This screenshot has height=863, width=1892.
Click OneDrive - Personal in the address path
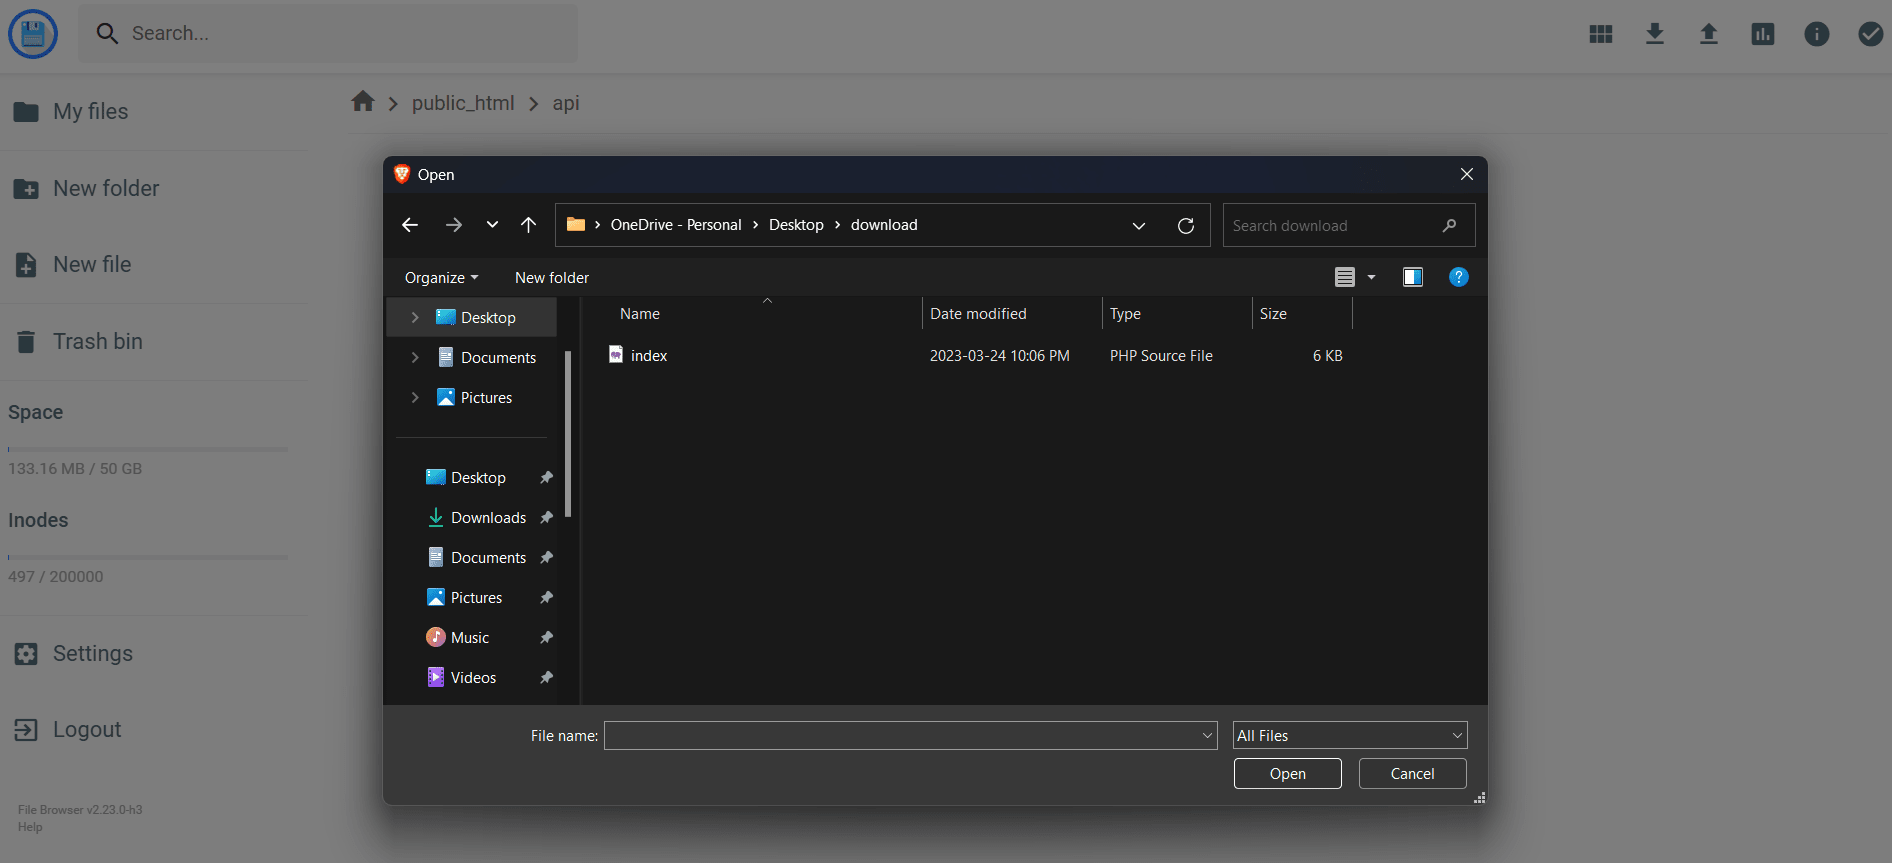click(x=676, y=224)
